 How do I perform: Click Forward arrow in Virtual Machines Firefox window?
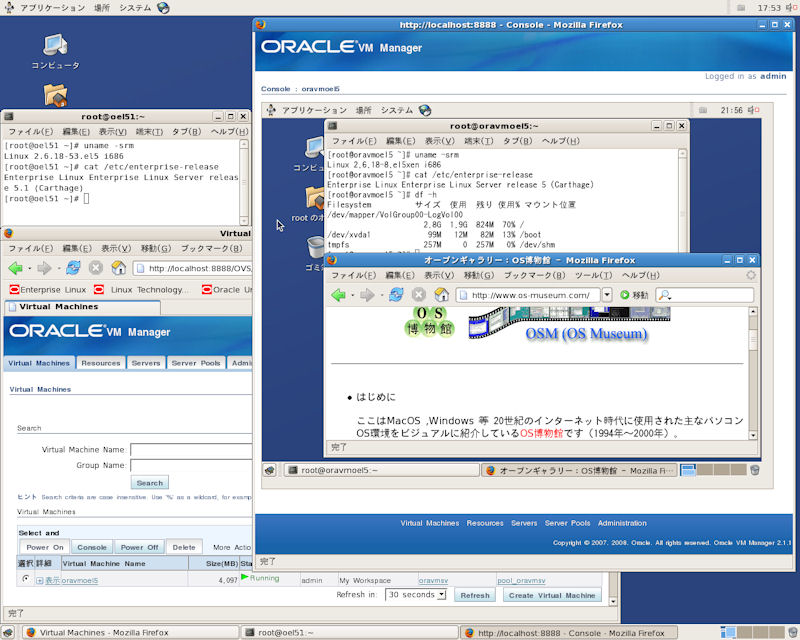[44, 268]
